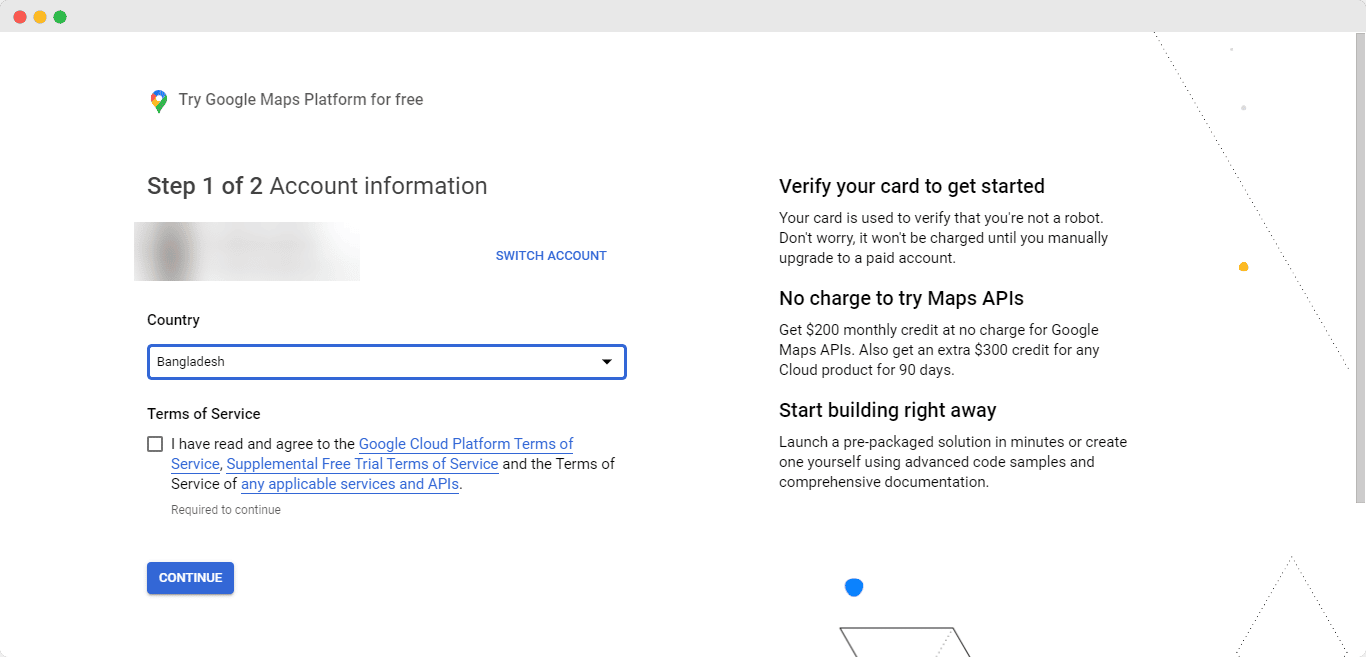Click SWITCH ACCOUNT link
Image resolution: width=1366 pixels, height=657 pixels.
[551, 256]
